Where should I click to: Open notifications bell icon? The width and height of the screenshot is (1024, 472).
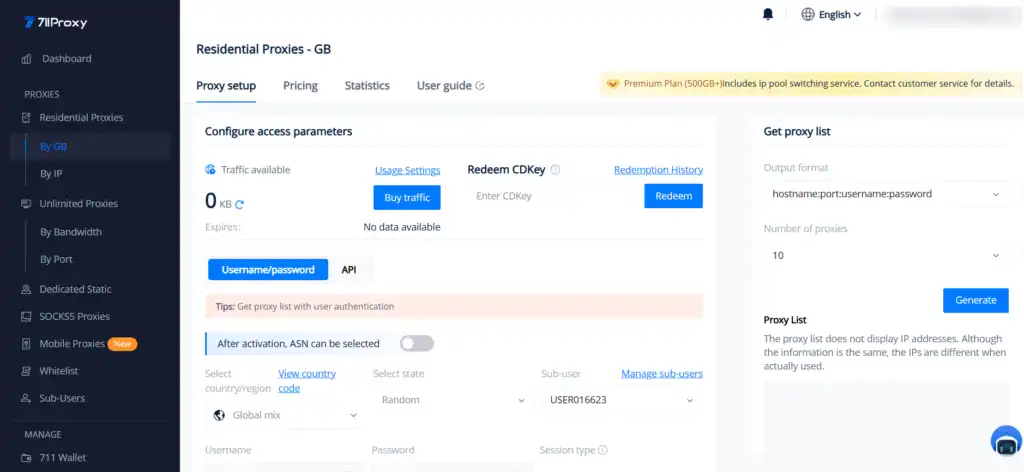768,14
